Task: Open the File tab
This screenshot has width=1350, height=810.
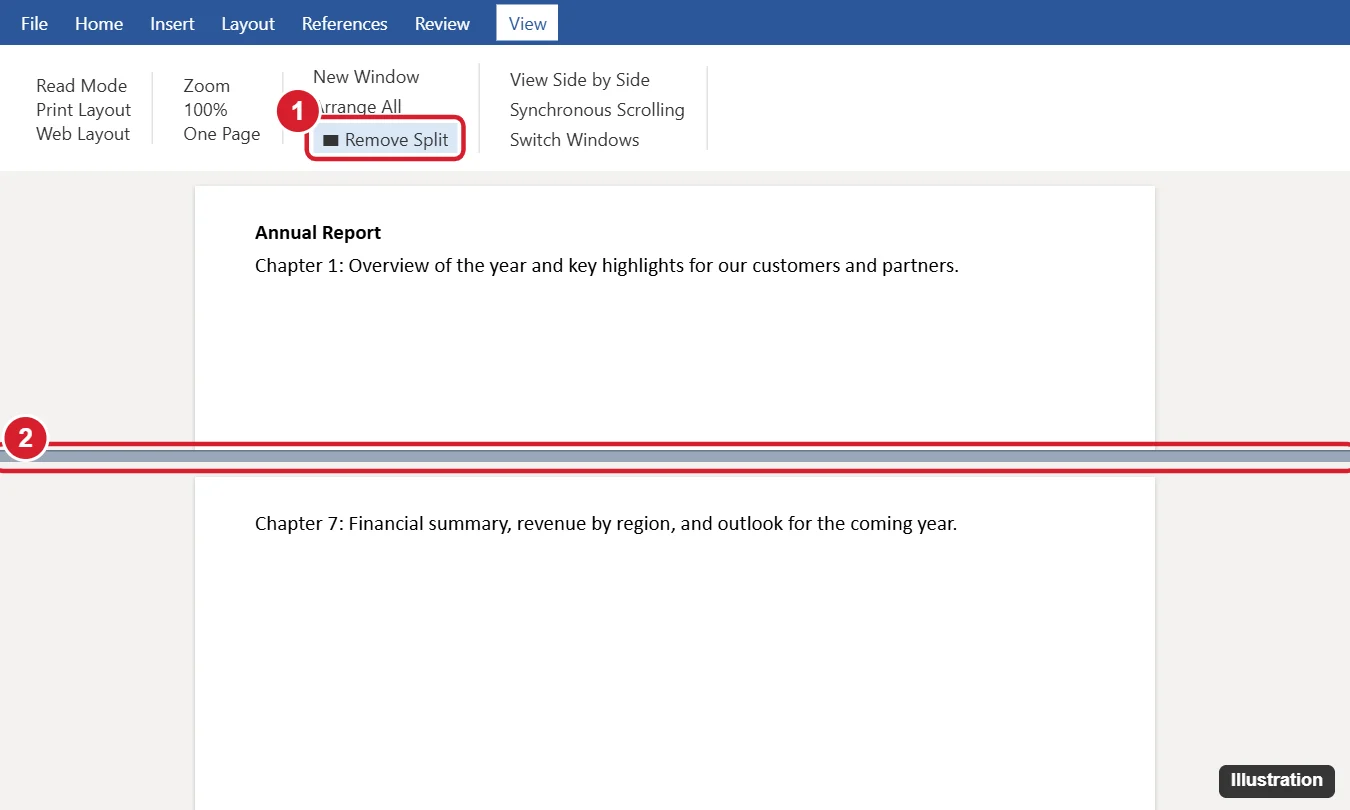Action: point(34,23)
